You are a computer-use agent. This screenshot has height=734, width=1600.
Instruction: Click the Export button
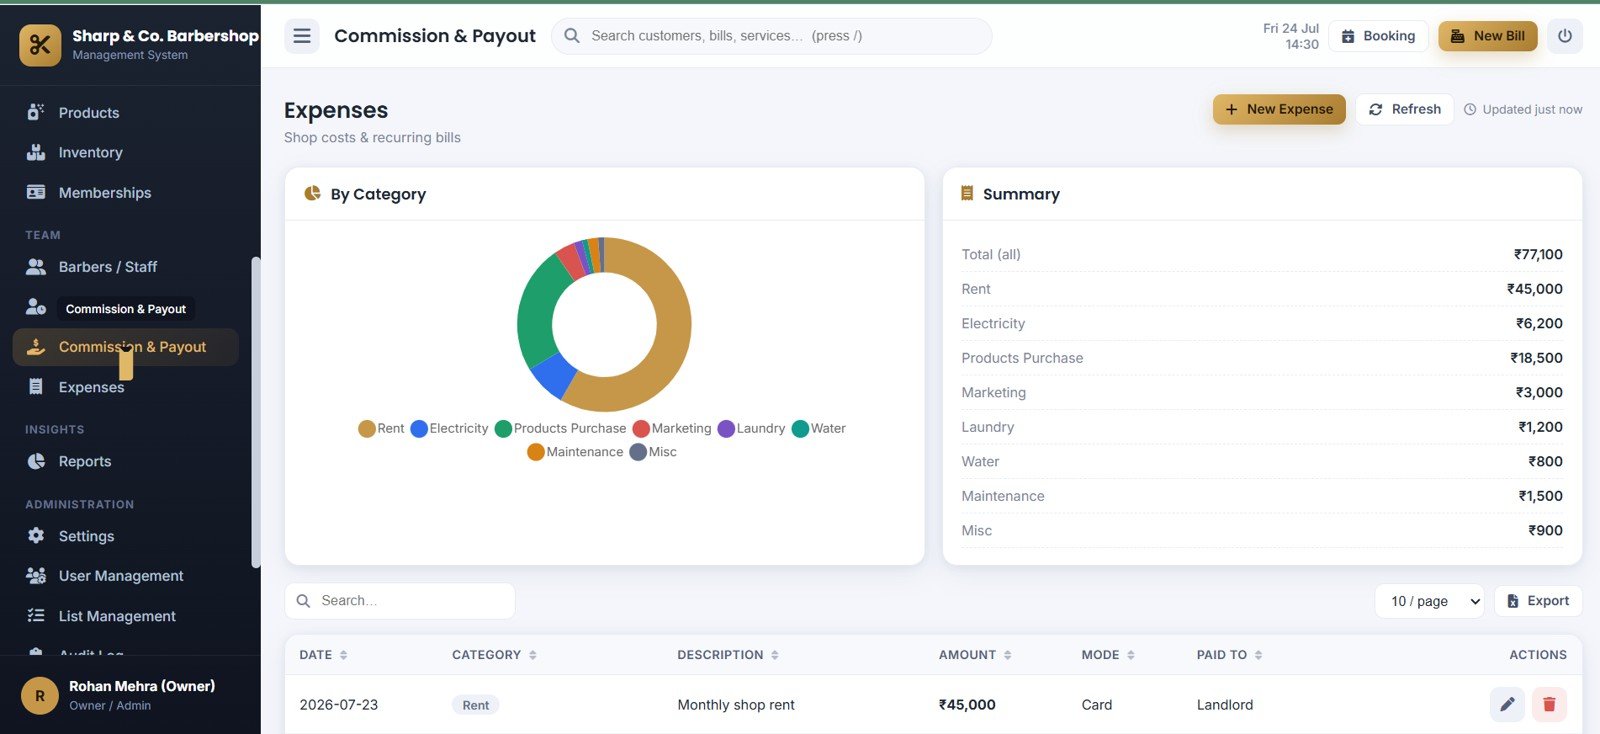pos(1538,601)
